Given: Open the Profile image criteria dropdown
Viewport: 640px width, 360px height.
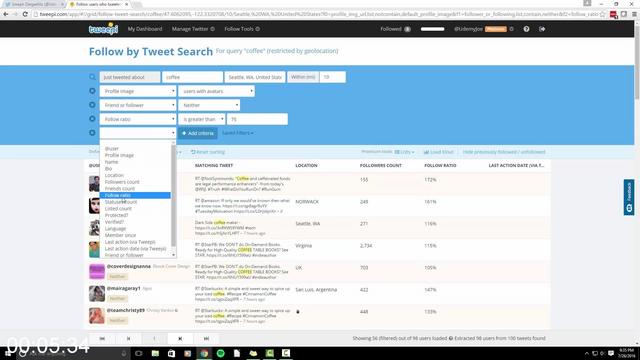Looking at the screenshot, I should pos(138,91).
